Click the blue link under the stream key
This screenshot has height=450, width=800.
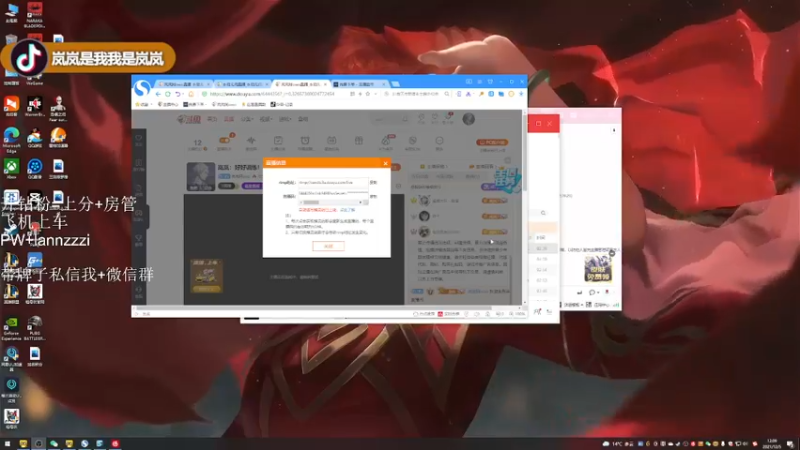(348, 210)
